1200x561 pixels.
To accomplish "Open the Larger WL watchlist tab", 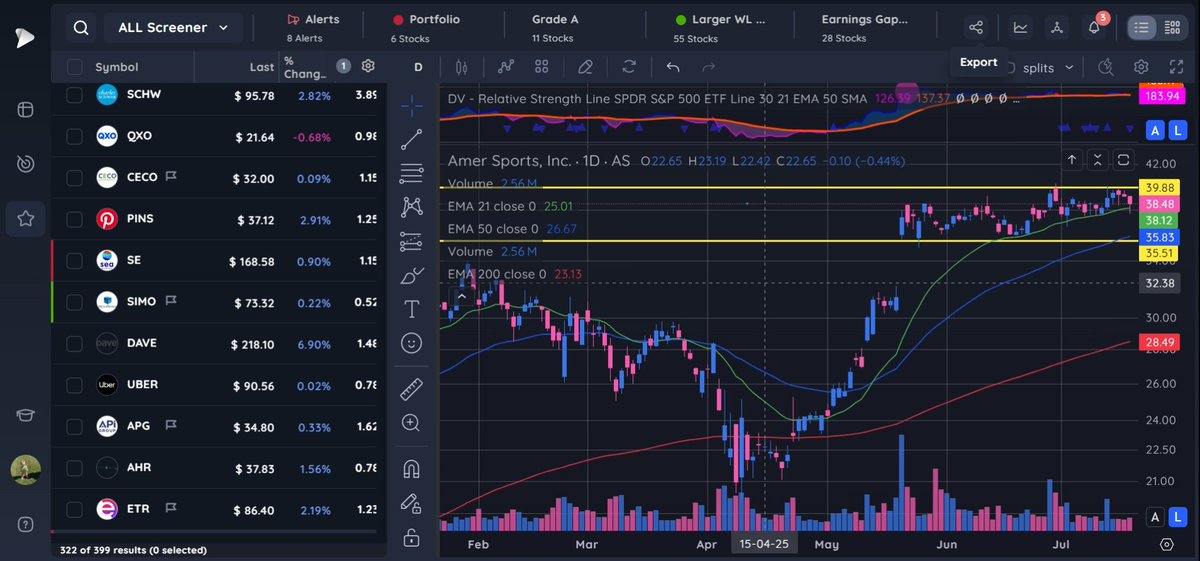I will (x=721, y=28).
